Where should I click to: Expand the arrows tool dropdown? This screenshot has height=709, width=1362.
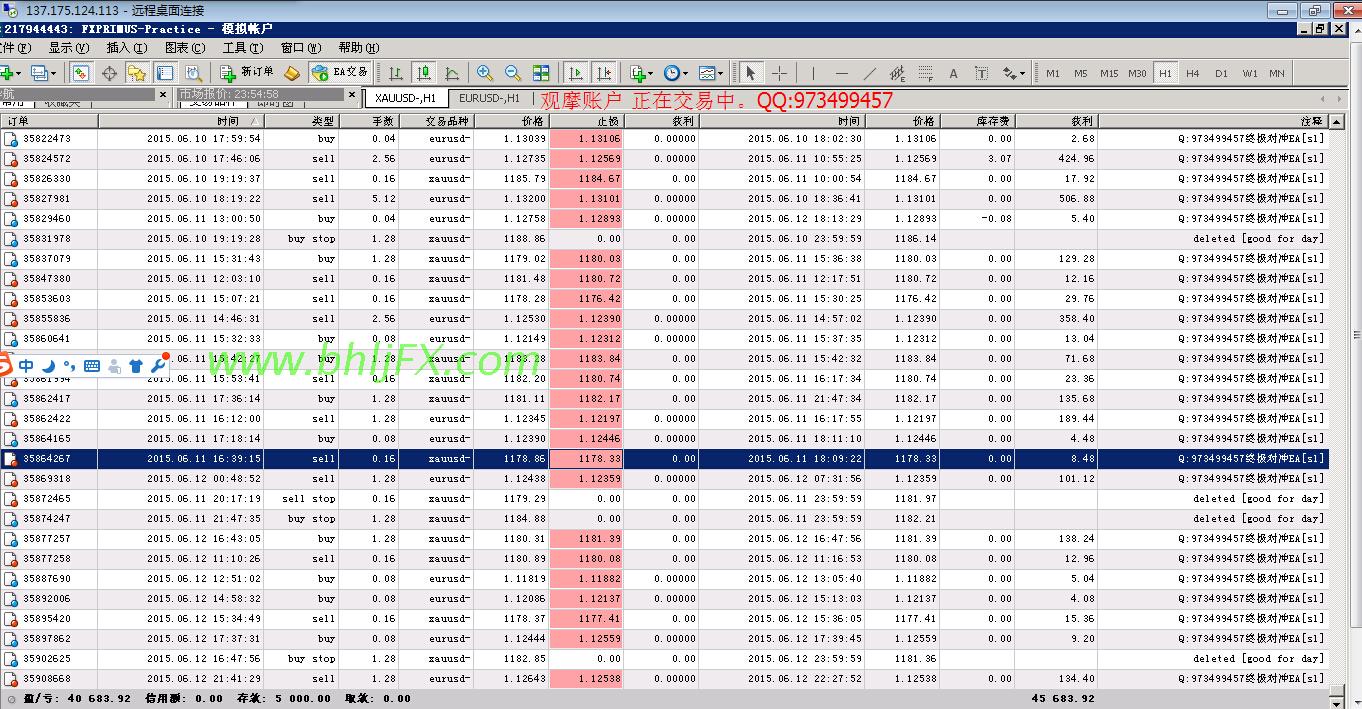click(x=1023, y=73)
